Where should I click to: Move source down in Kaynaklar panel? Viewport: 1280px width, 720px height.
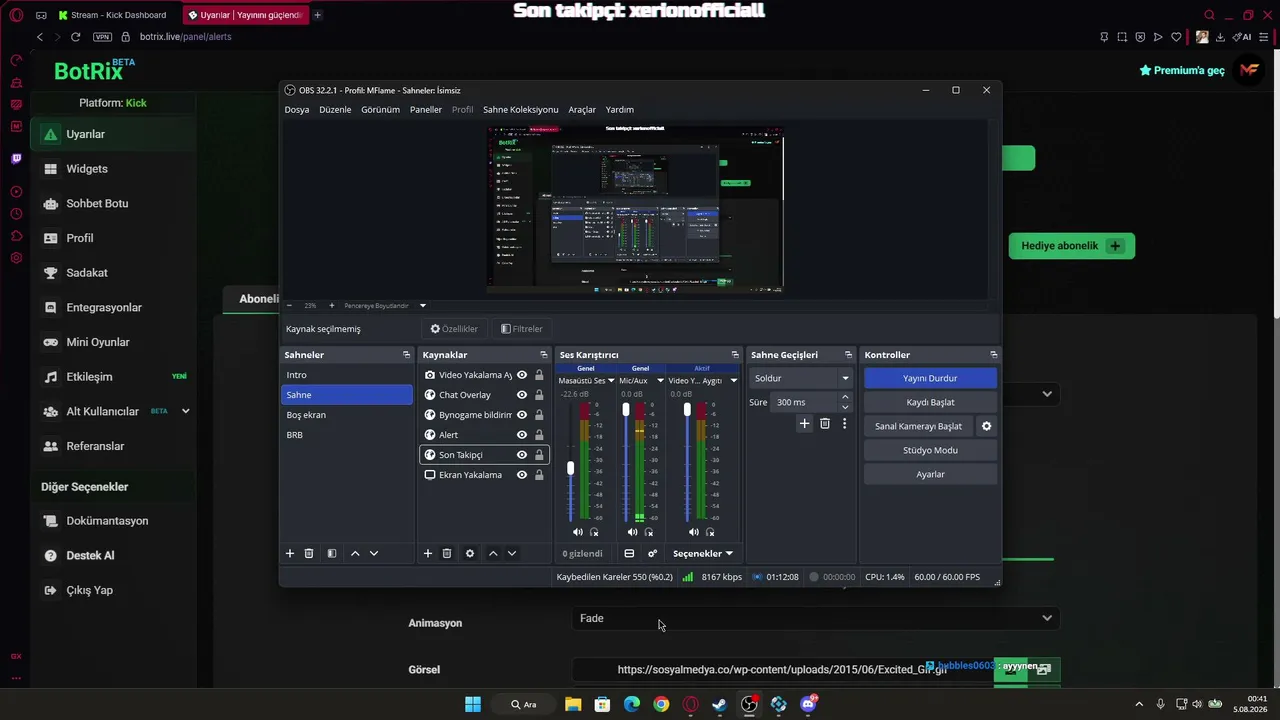click(512, 553)
